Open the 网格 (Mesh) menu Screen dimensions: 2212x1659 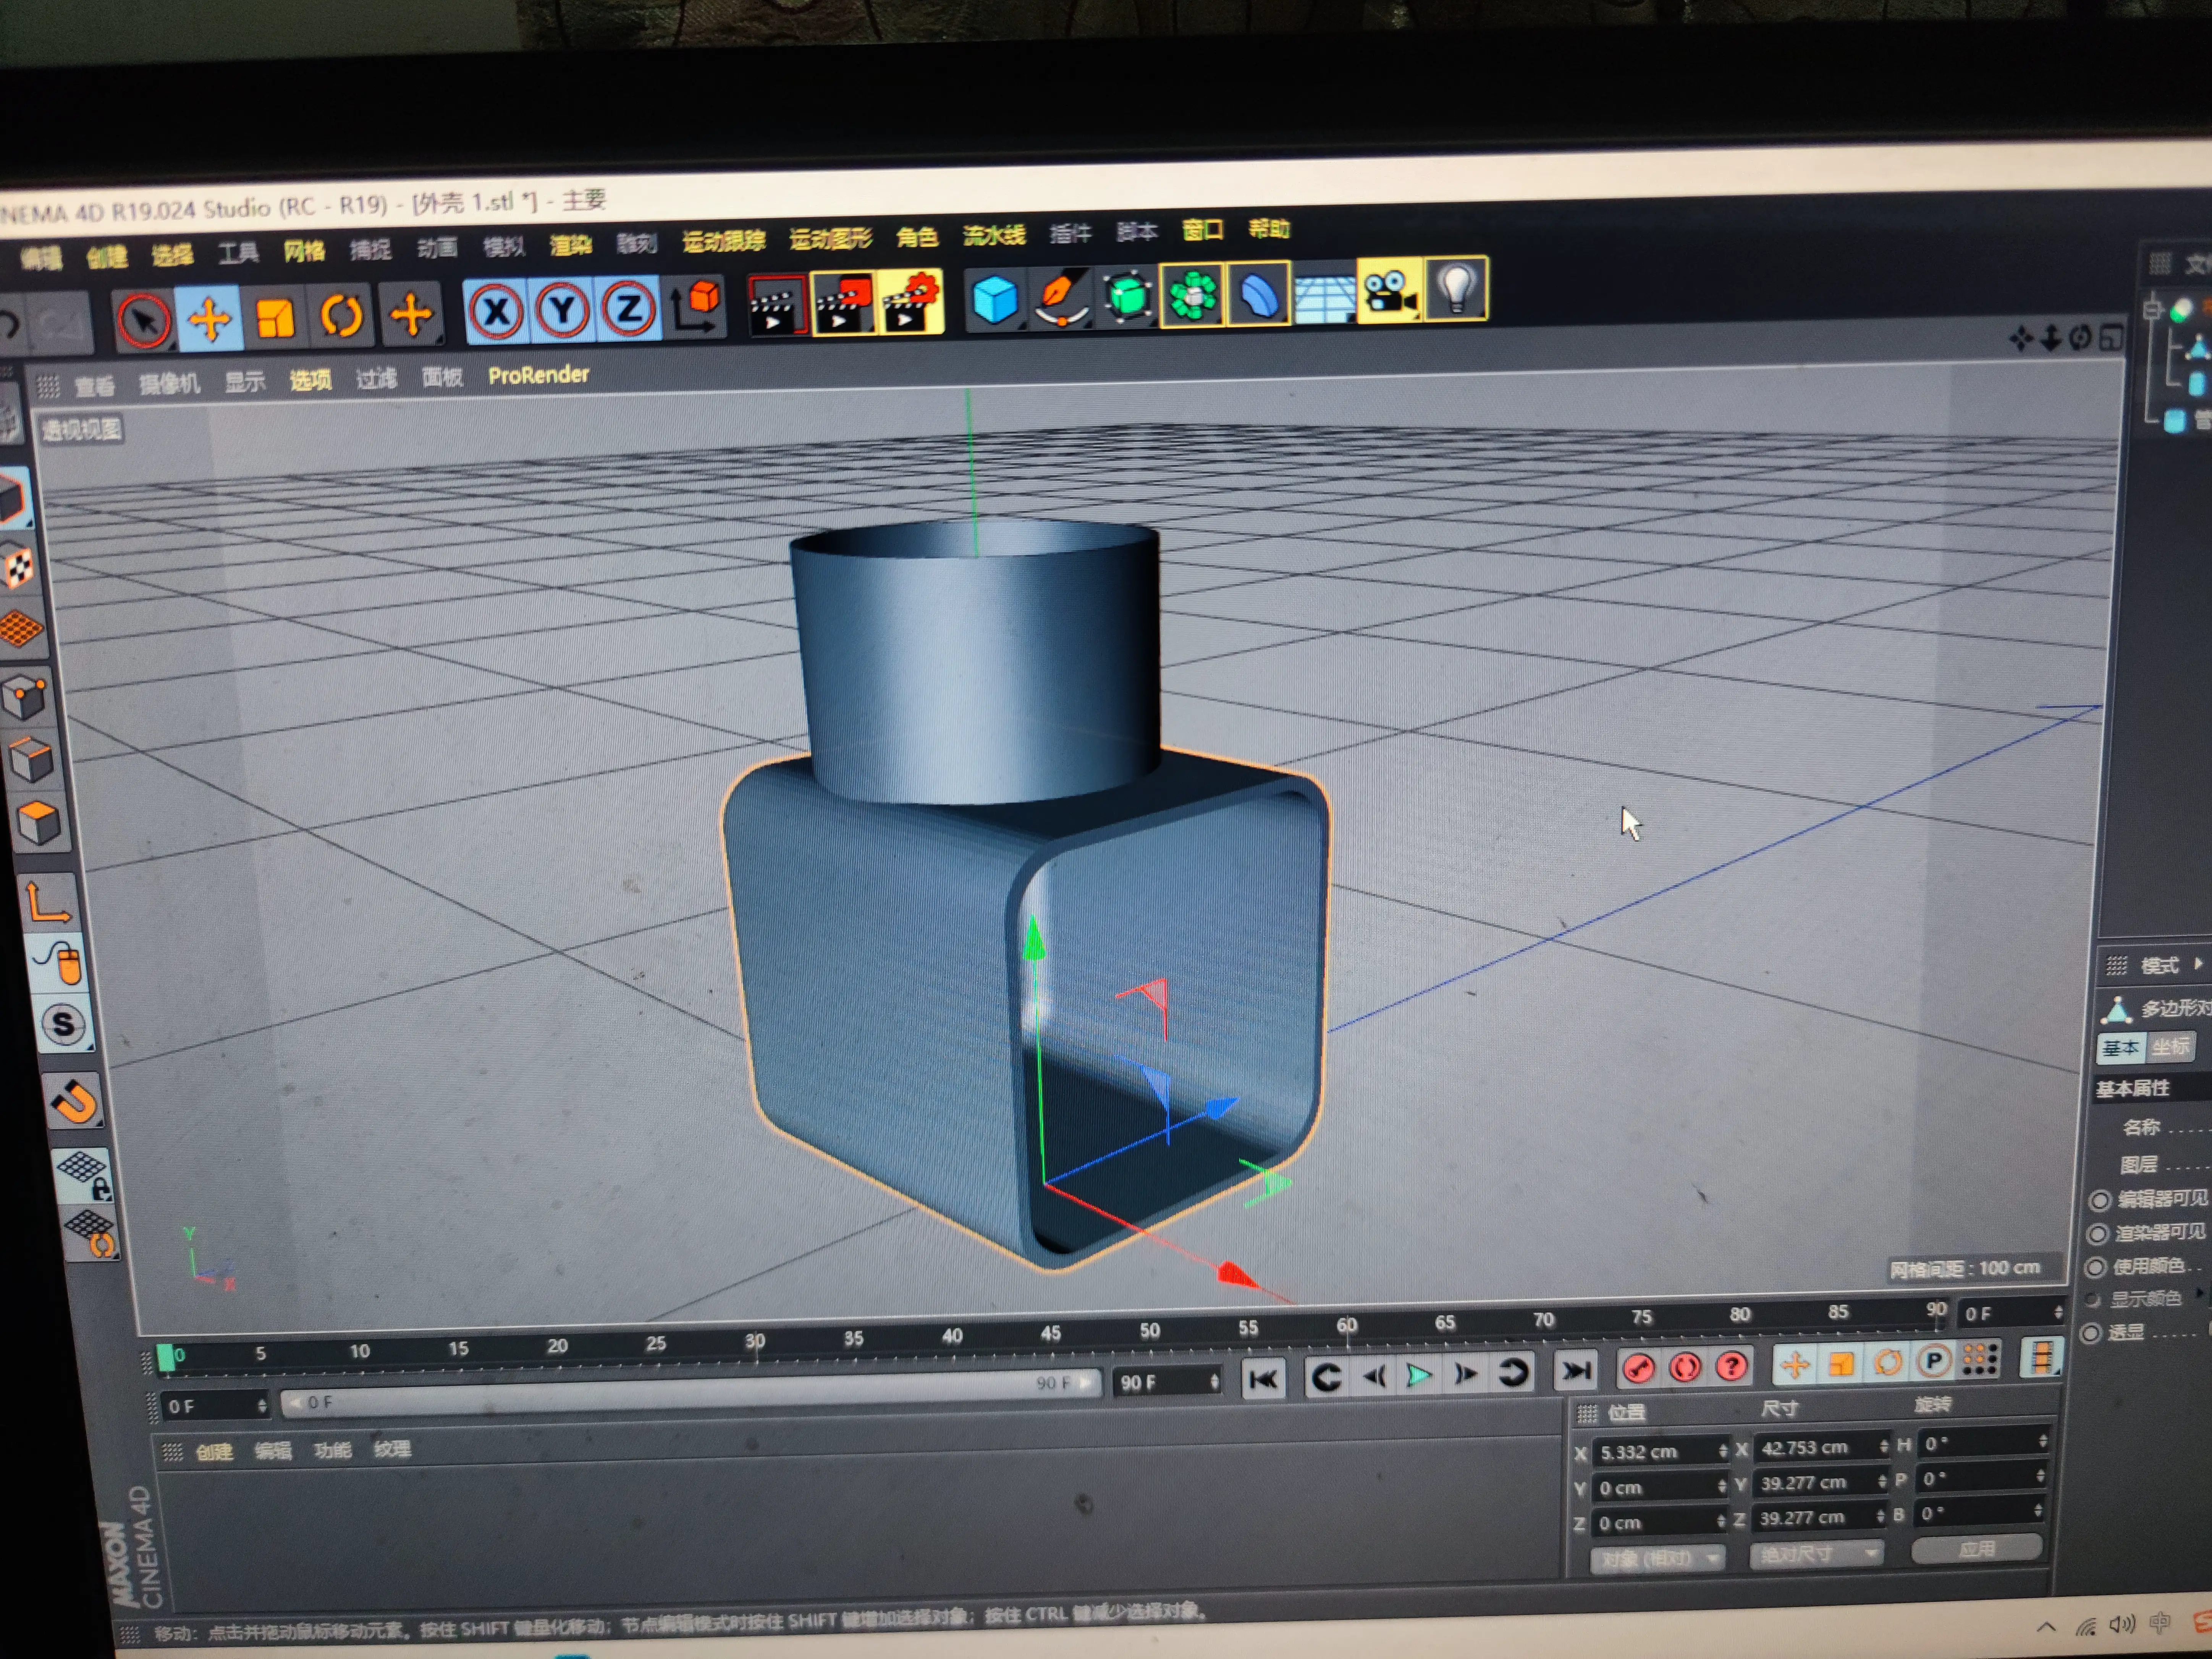point(304,251)
